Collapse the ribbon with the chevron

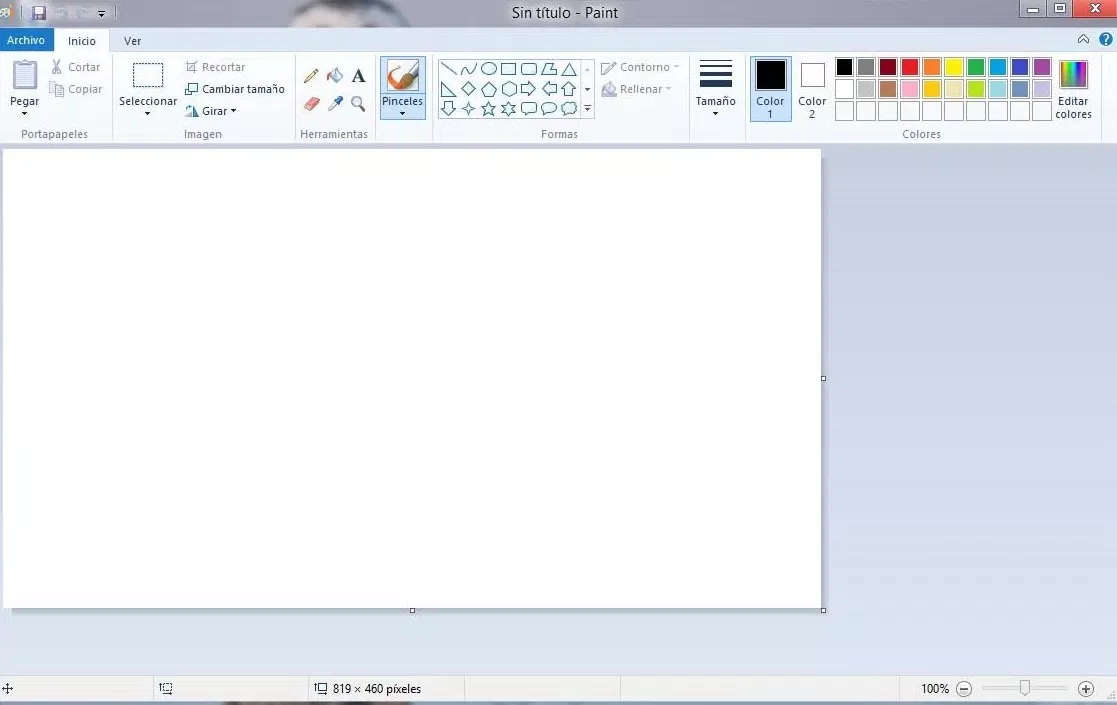click(x=1083, y=40)
